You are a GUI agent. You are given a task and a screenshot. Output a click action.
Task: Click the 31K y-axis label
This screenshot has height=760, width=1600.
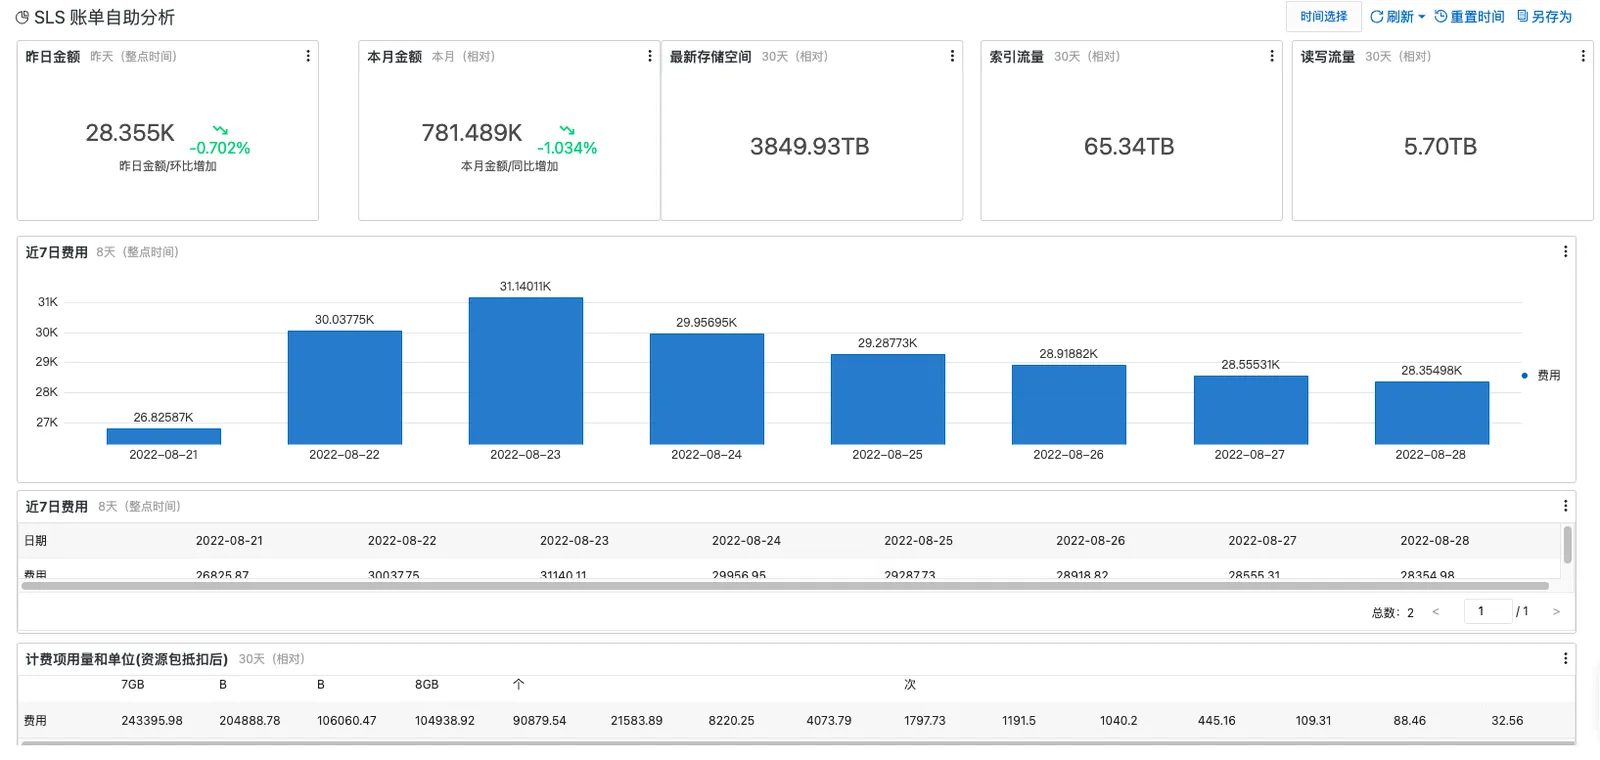click(x=48, y=302)
